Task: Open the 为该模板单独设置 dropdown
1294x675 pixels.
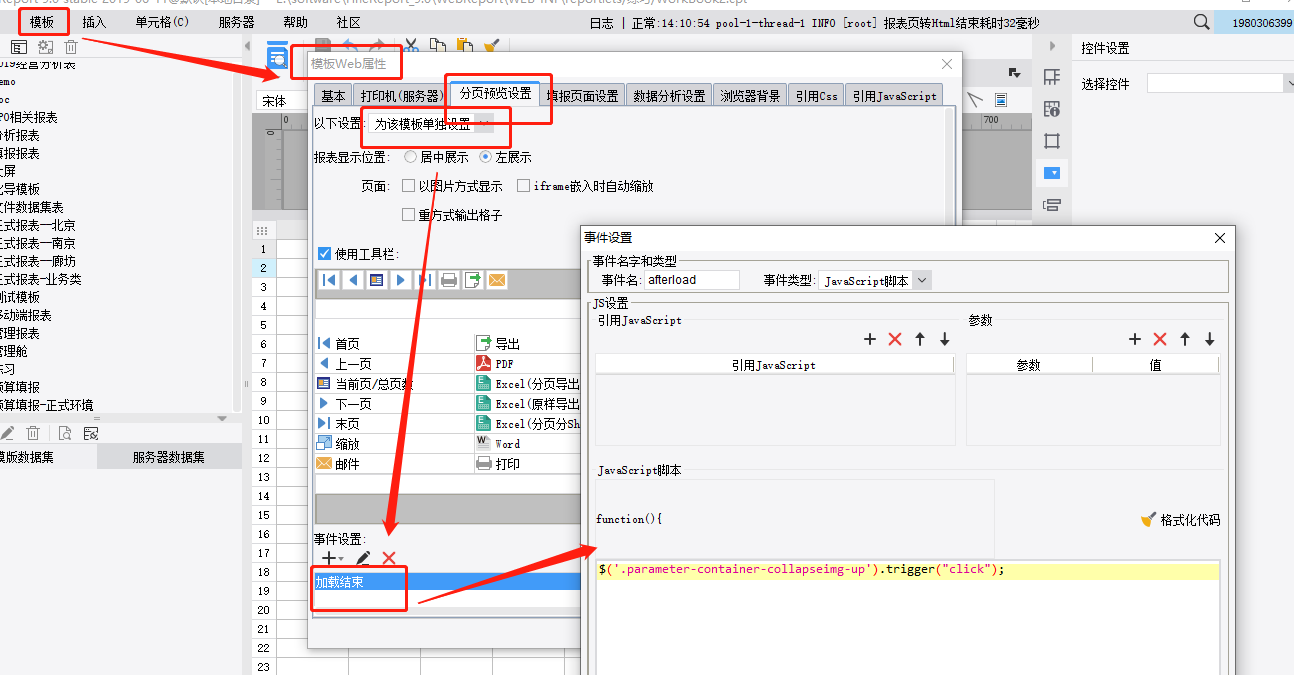Action: coord(431,124)
